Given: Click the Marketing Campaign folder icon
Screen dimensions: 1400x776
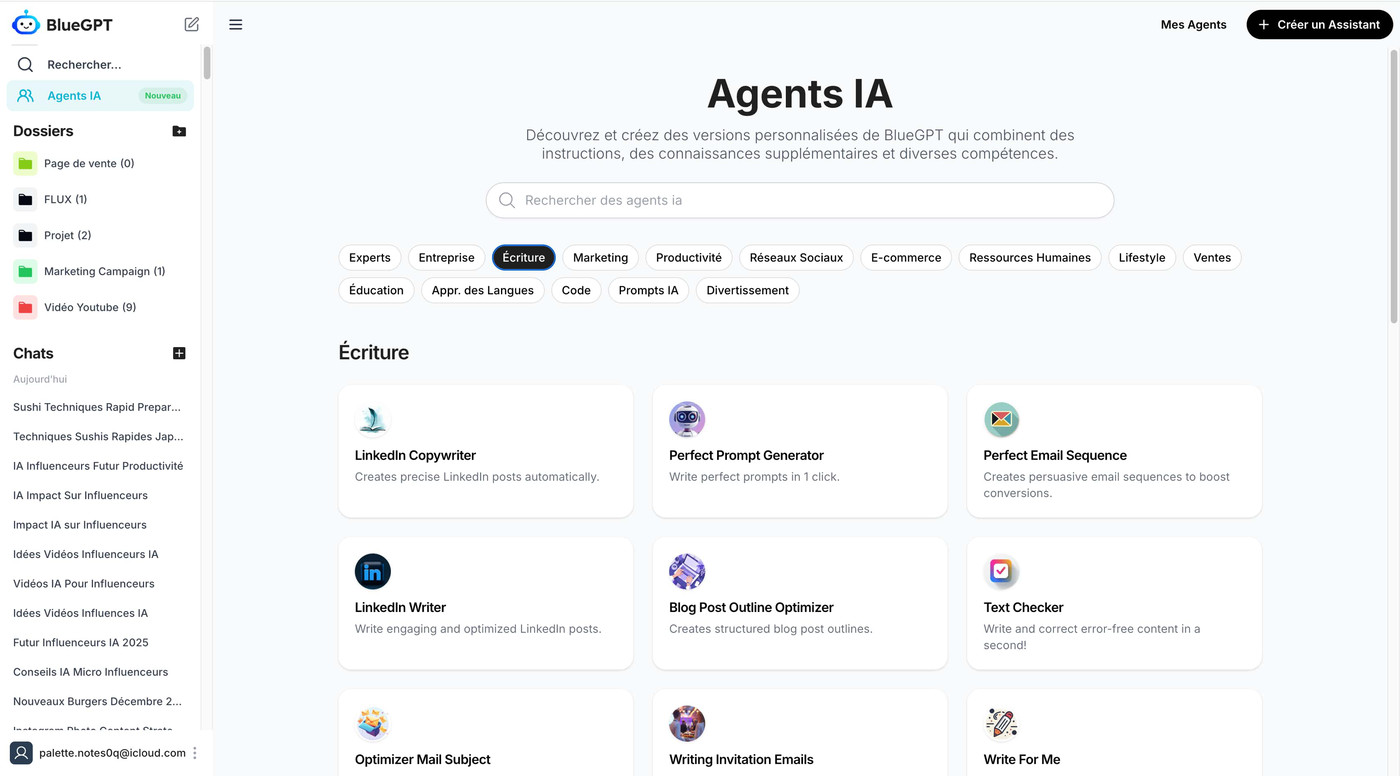Looking at the screenshot, I should [25, 271].
